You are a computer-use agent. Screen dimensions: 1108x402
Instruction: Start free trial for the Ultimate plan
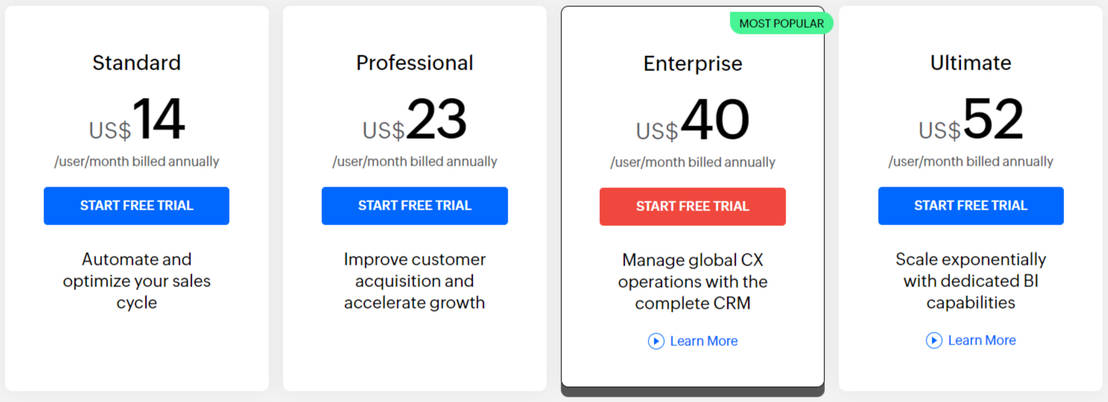[970, 206]
